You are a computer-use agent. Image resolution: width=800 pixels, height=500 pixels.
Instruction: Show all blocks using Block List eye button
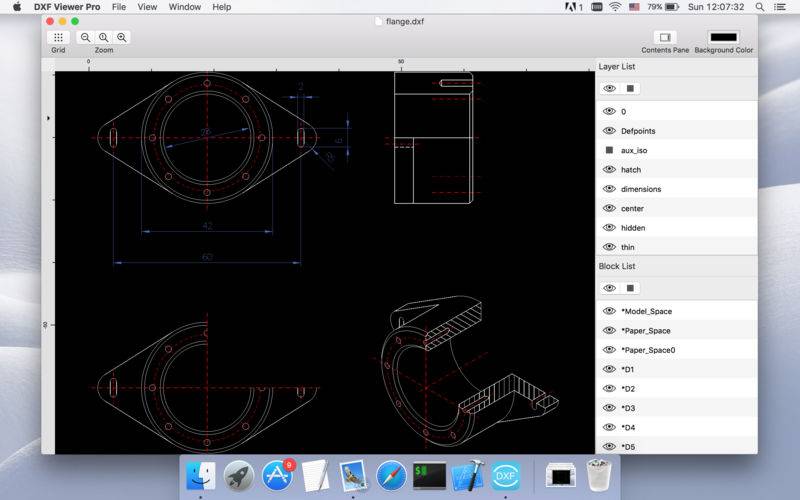point(609,288)
